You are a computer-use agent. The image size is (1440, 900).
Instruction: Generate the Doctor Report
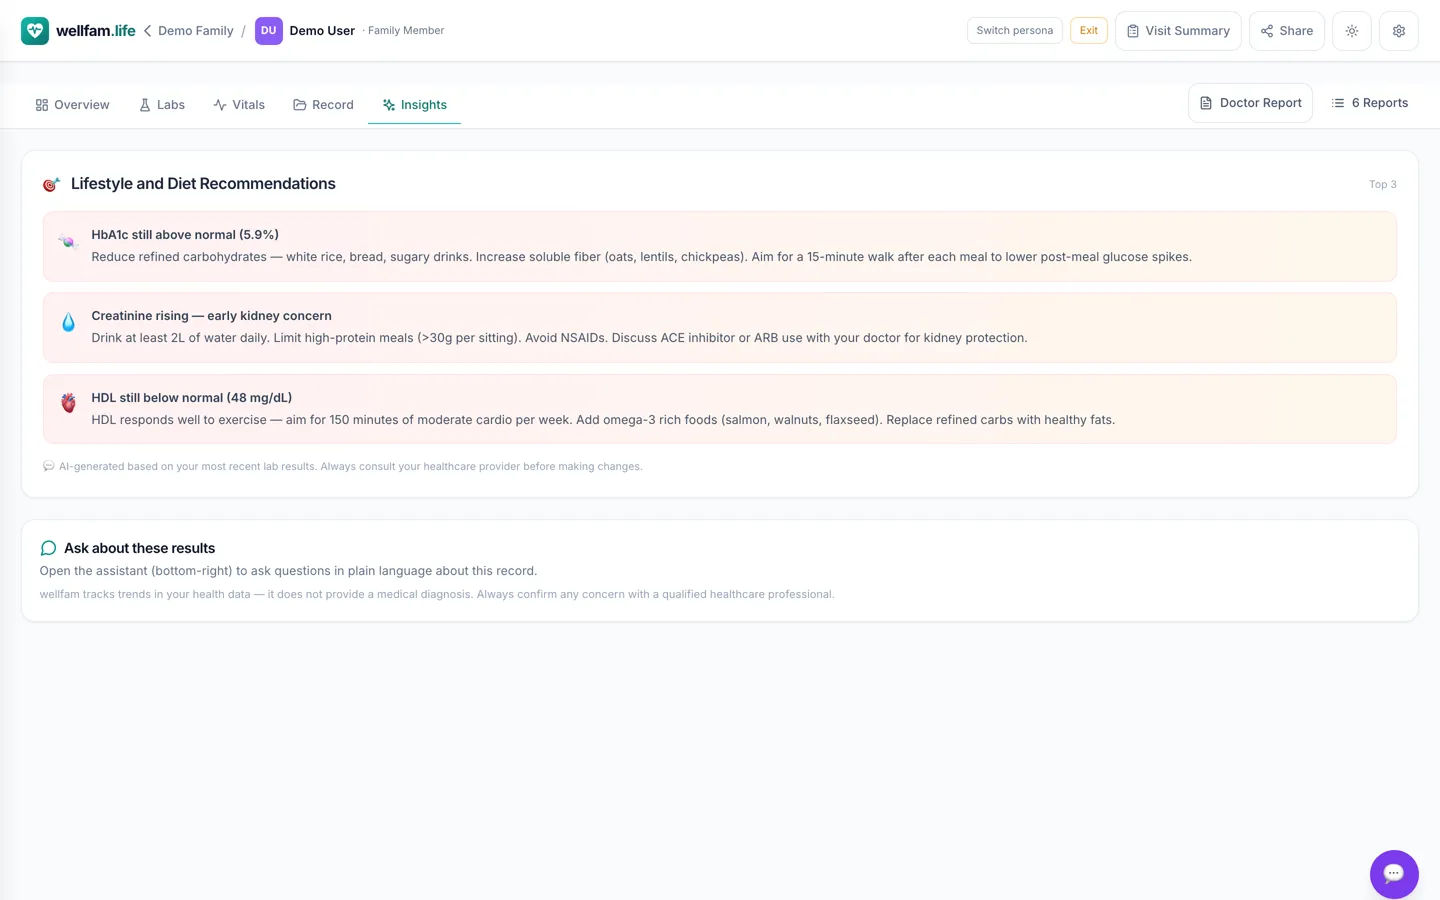tap(1250, 103)
